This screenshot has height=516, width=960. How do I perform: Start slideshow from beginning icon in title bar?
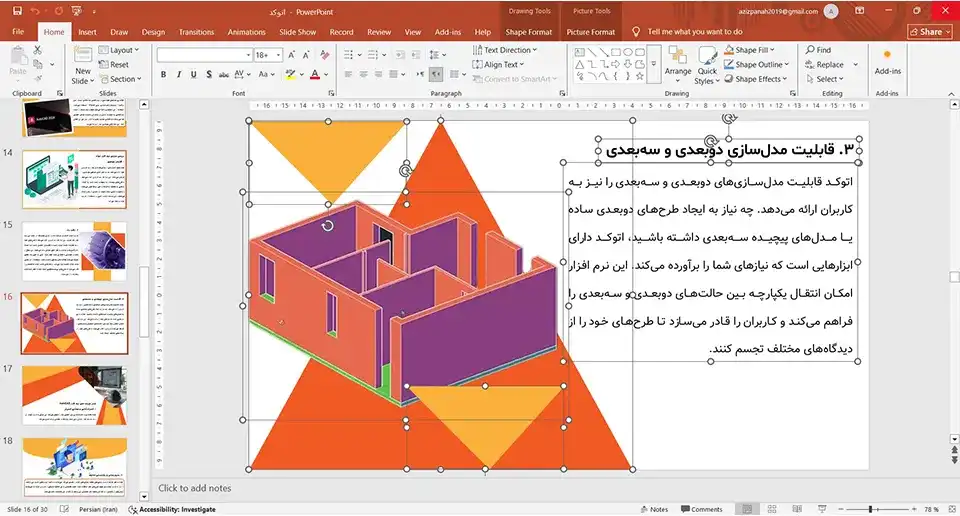[77, 11]
